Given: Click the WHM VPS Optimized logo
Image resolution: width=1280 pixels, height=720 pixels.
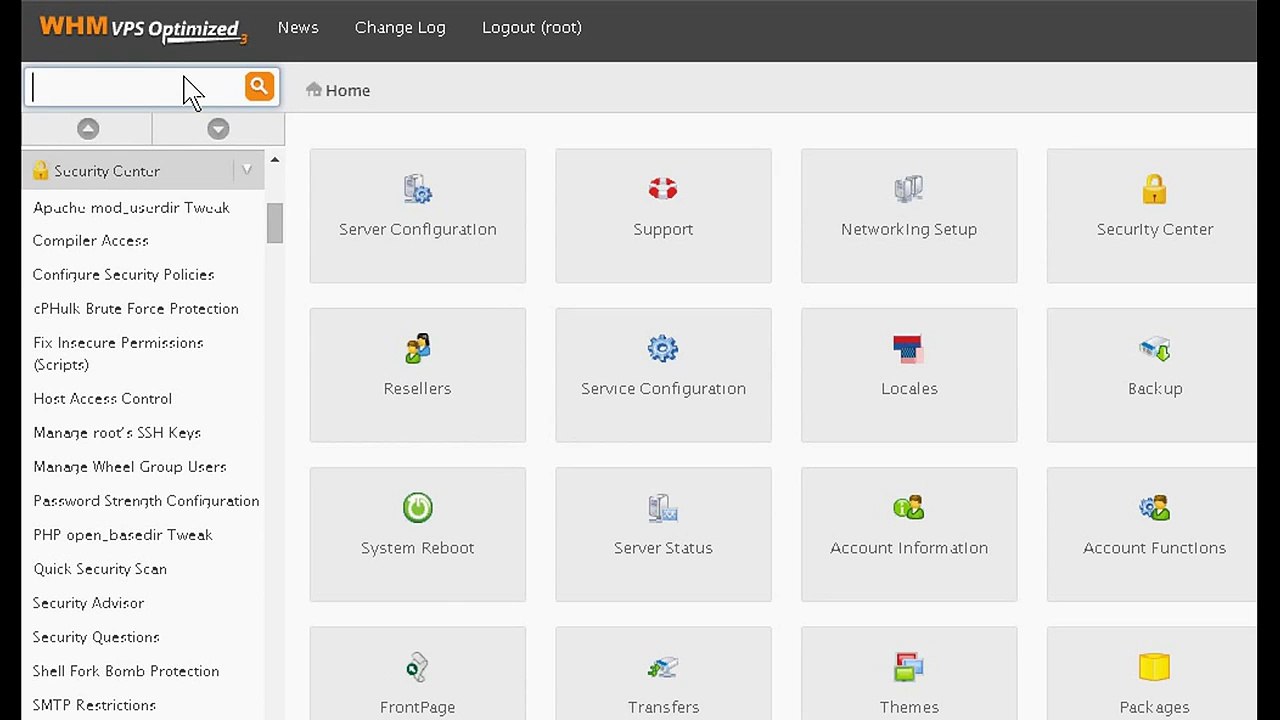Looking at the screenshot, I should (143, 28).
